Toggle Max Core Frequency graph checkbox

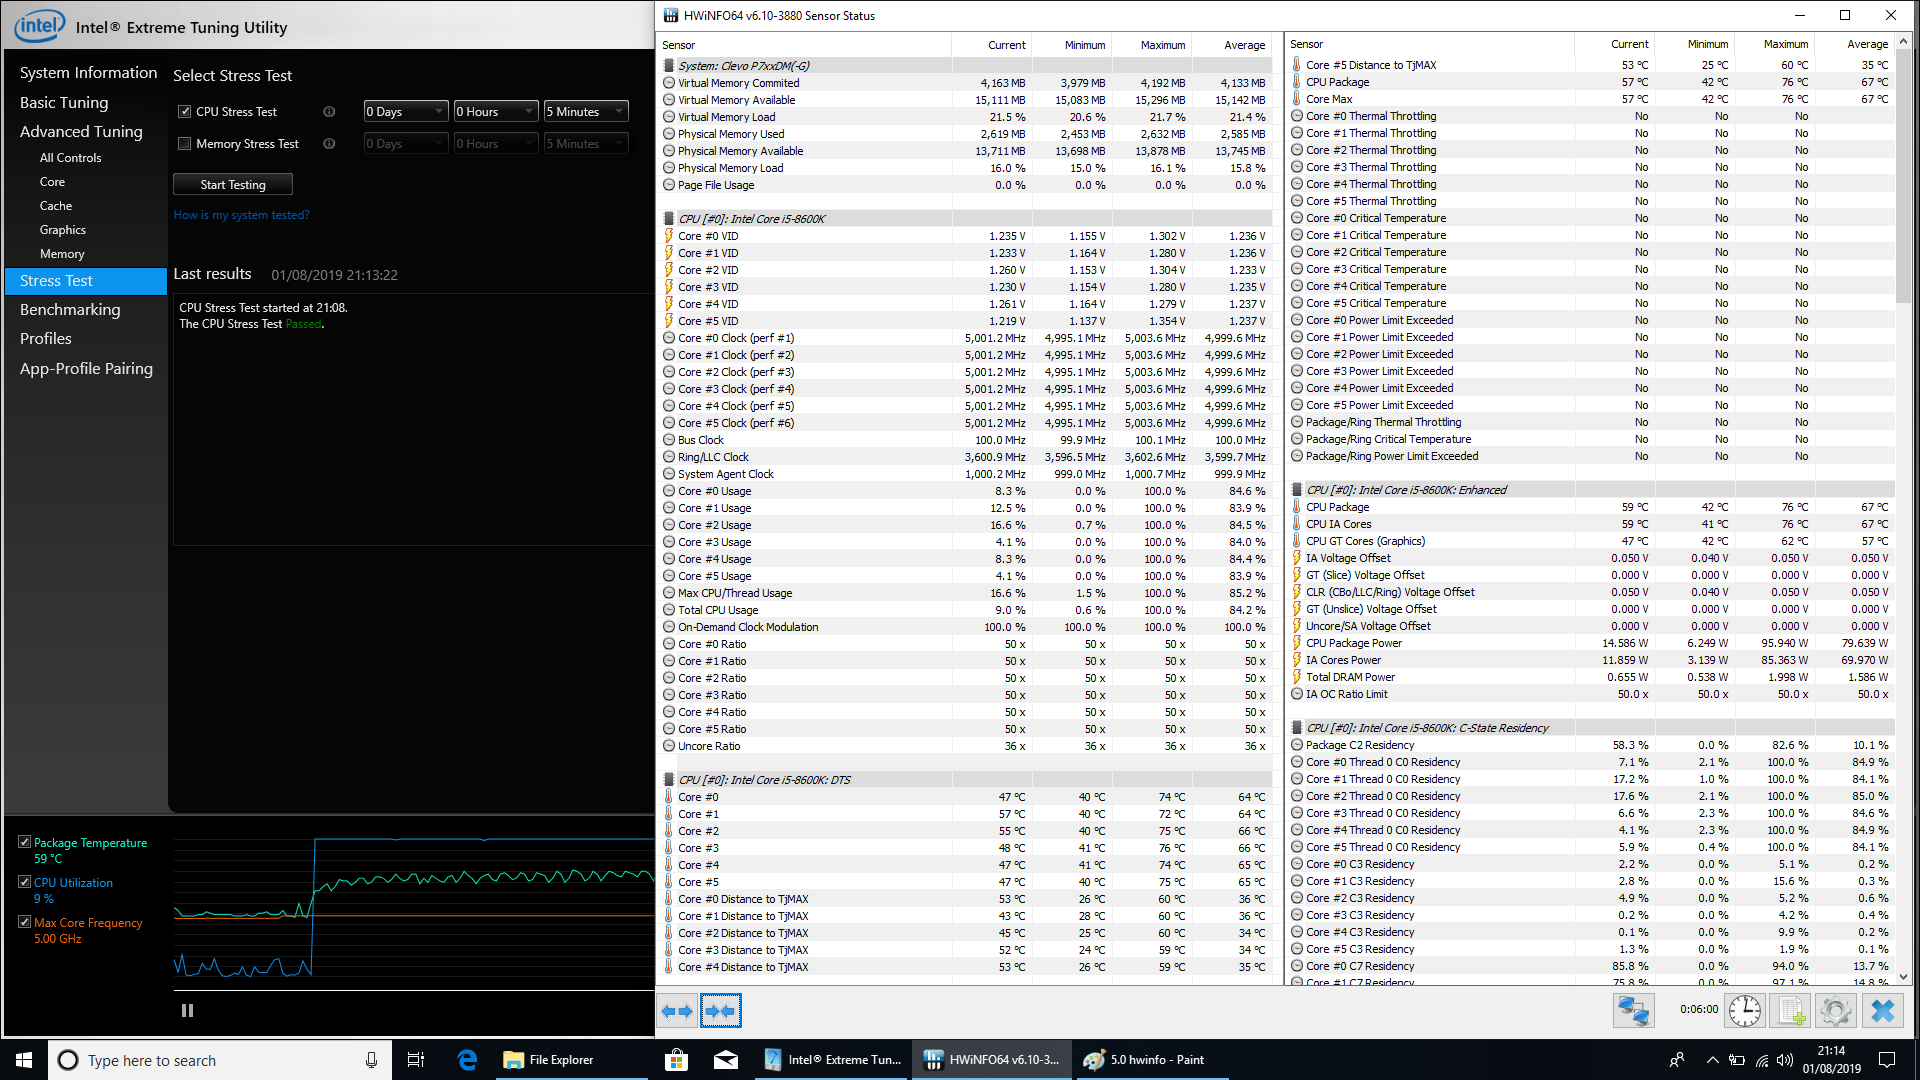coord(24,922)
